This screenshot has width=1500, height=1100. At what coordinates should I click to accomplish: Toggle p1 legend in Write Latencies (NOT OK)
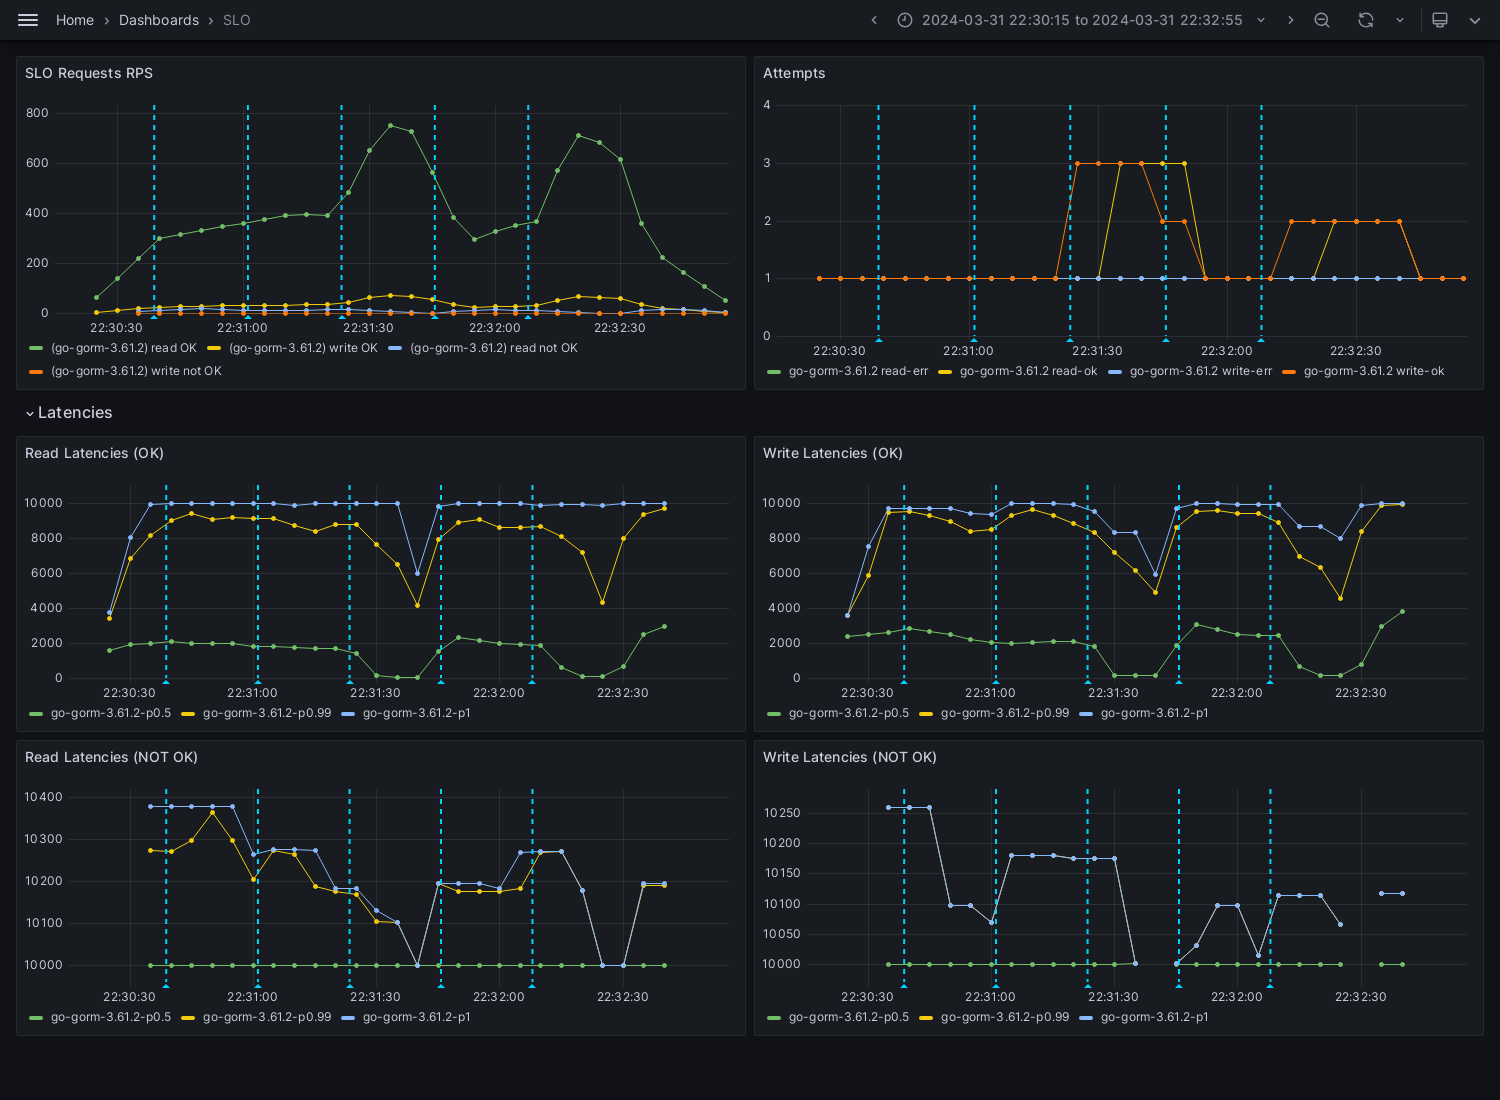click(x=1154, y=1017)
